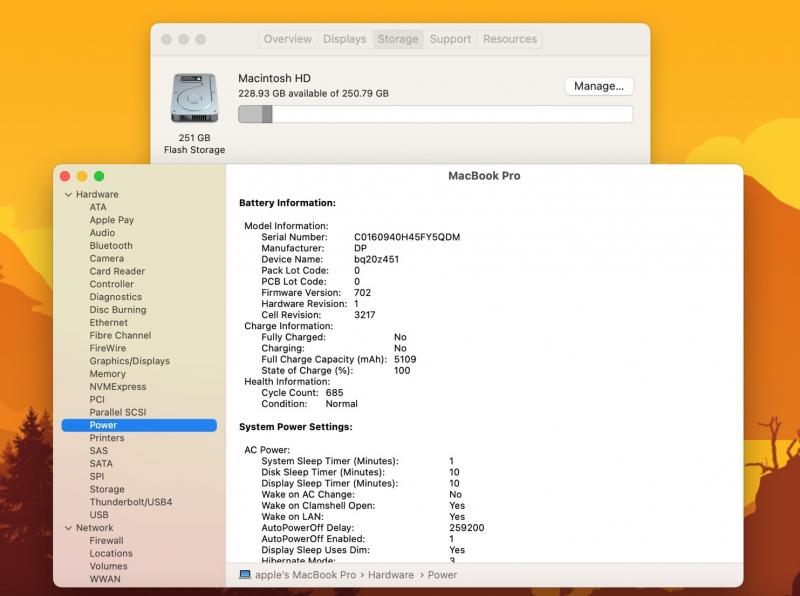The height and width of the screenshot is (596, 800).
Task: Minimize the System Information window
Action: (x=82, y=176)
